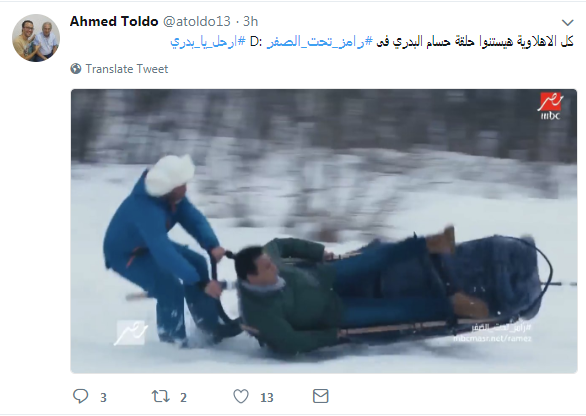This screenshot has height=416, width=586.
Task: Open the hashtag #ارحل_يا_بدري
Action: tap(208, 41)
